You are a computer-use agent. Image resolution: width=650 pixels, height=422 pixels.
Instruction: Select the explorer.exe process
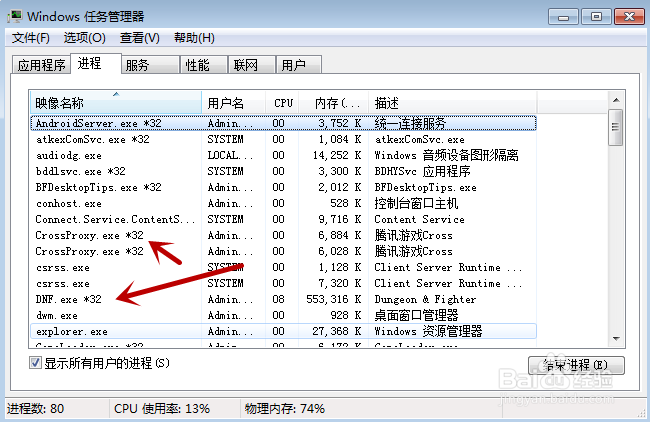tap(284, 332)
